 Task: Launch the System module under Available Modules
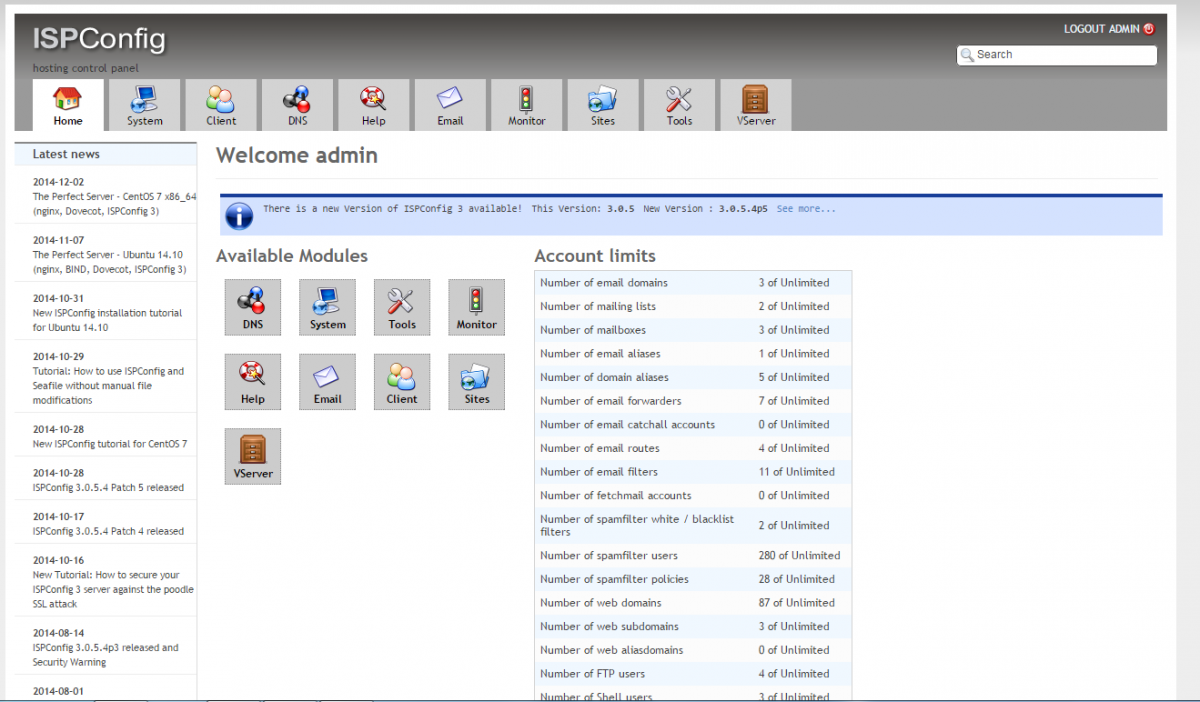click(328, 307)
